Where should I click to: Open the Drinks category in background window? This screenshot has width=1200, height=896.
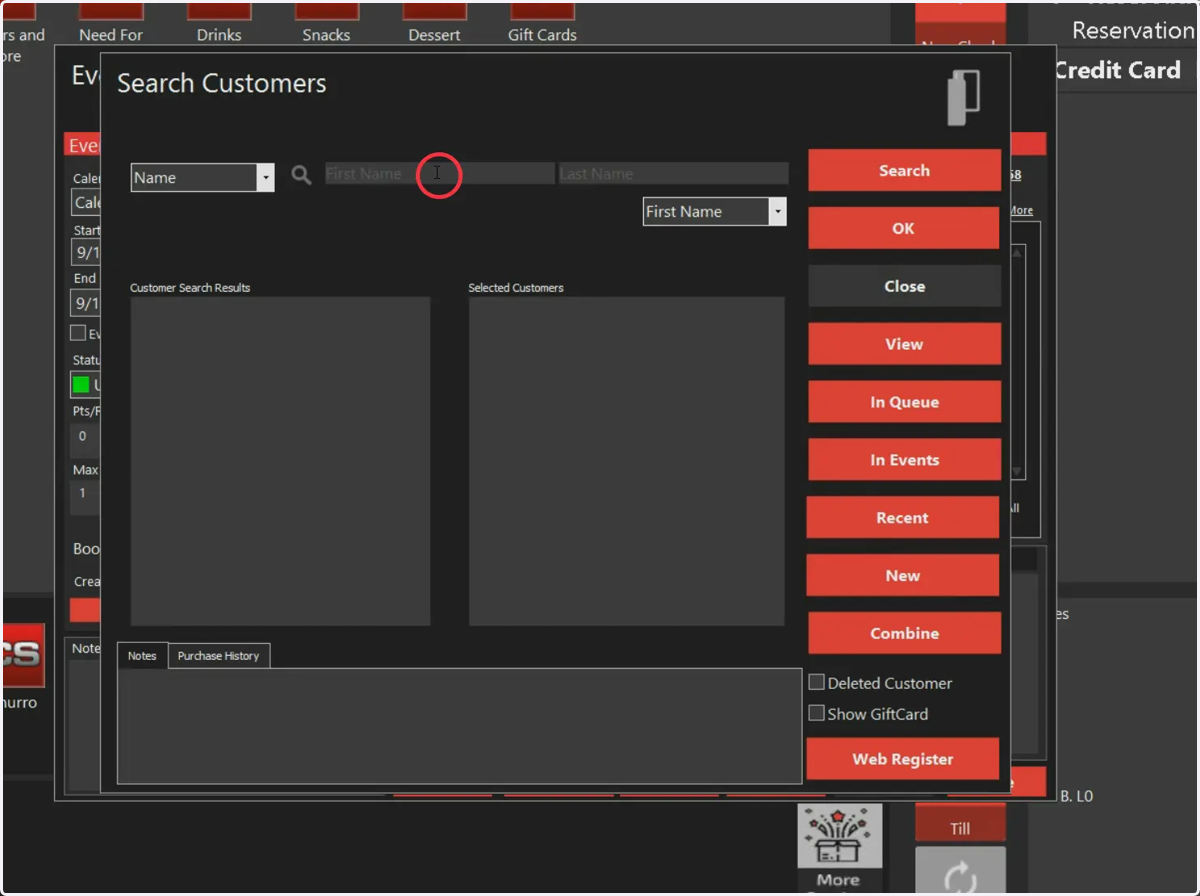219,22
